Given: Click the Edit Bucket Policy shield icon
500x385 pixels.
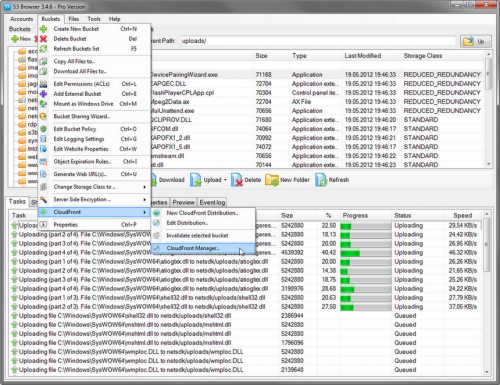Looking at the screenshot, I should pos(43,129).
